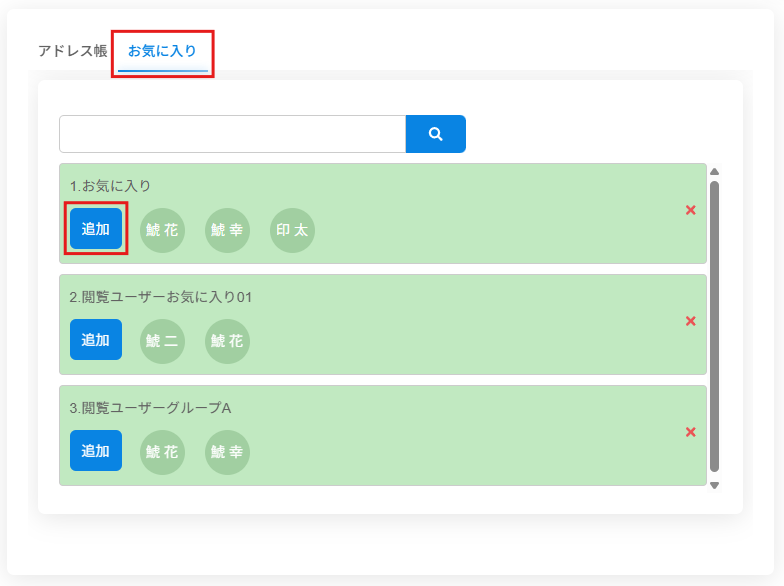Viewport: 784px width, 586px height.
Task: Focus the favorites search text field
Action: click(232, 134)
